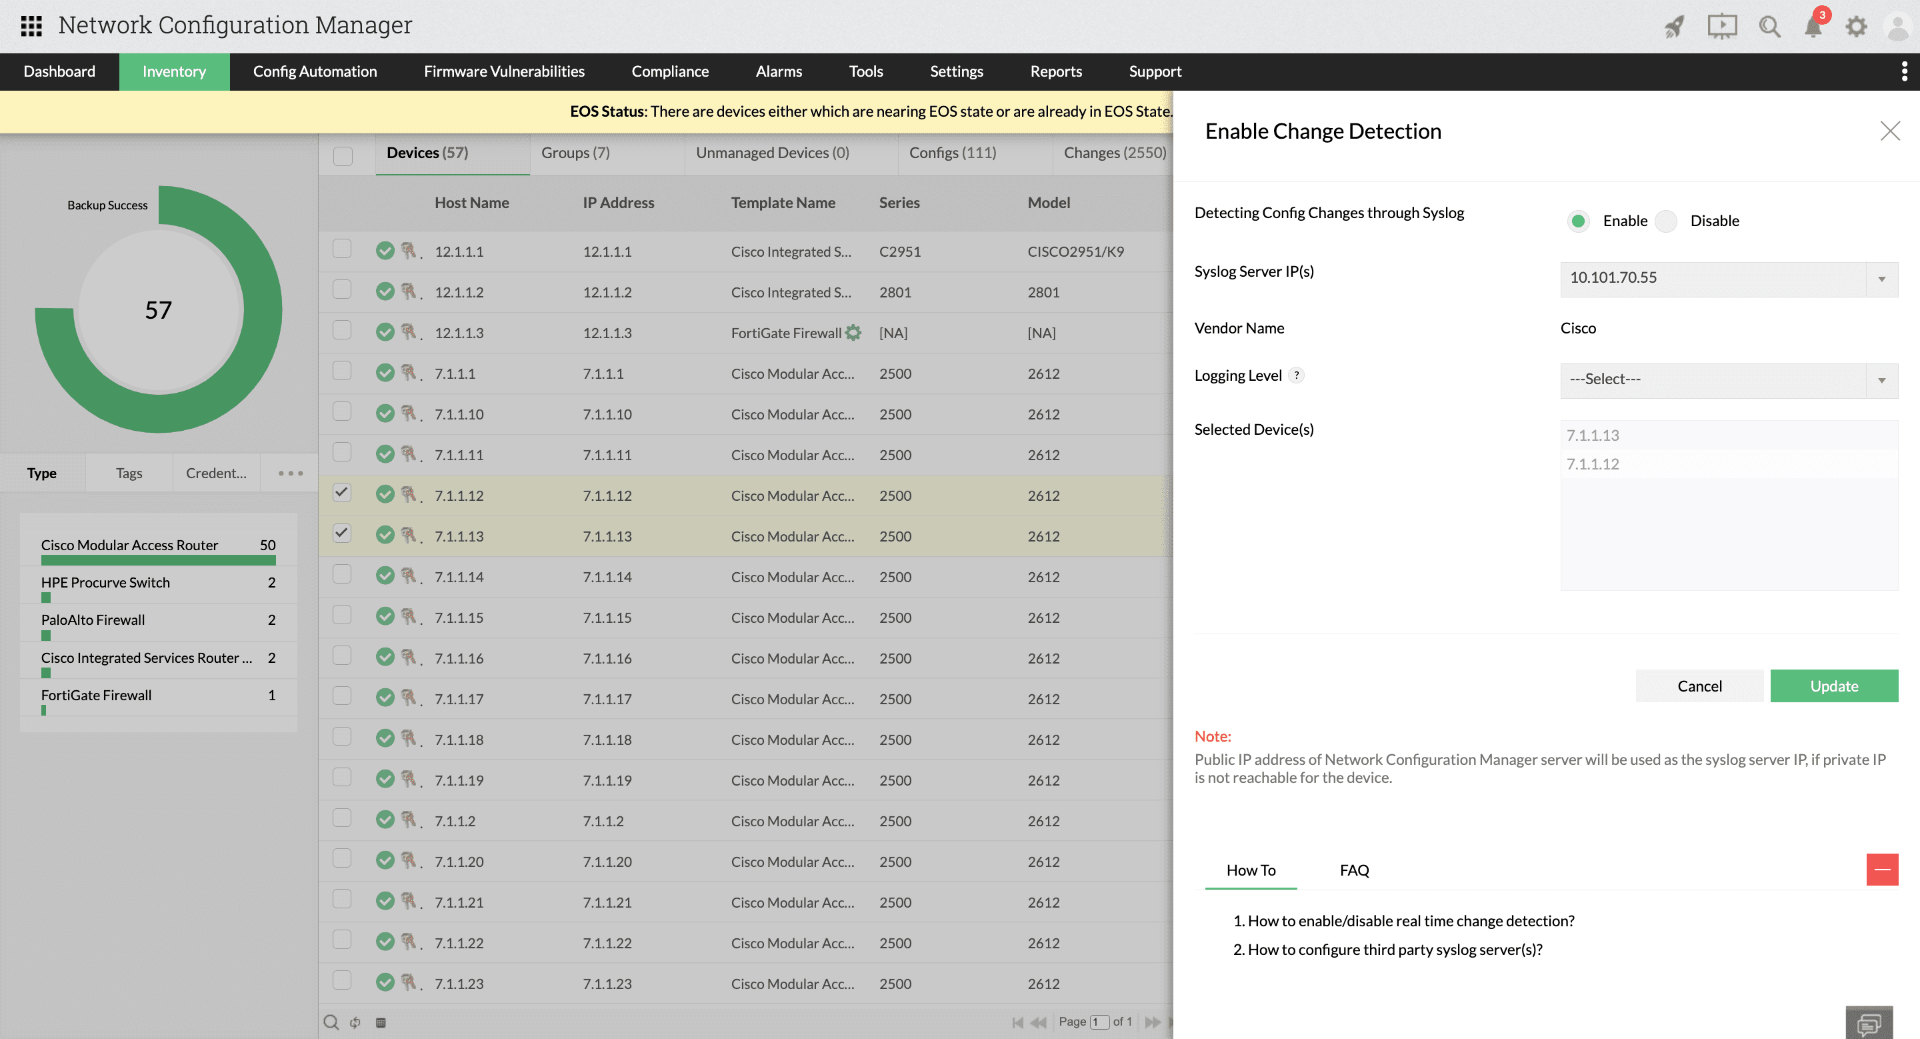Close the Enable Change Detection panel
The width and height of the screenshot is (1920, 1039).
coord(1890,131)
